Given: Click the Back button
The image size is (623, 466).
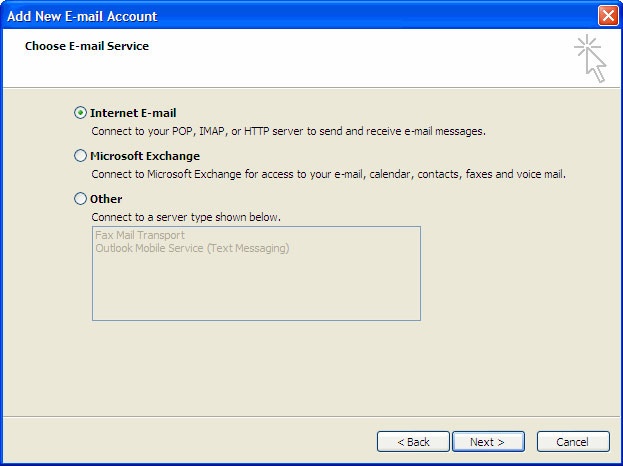Looking at the screenshot, I should [413, 442].
